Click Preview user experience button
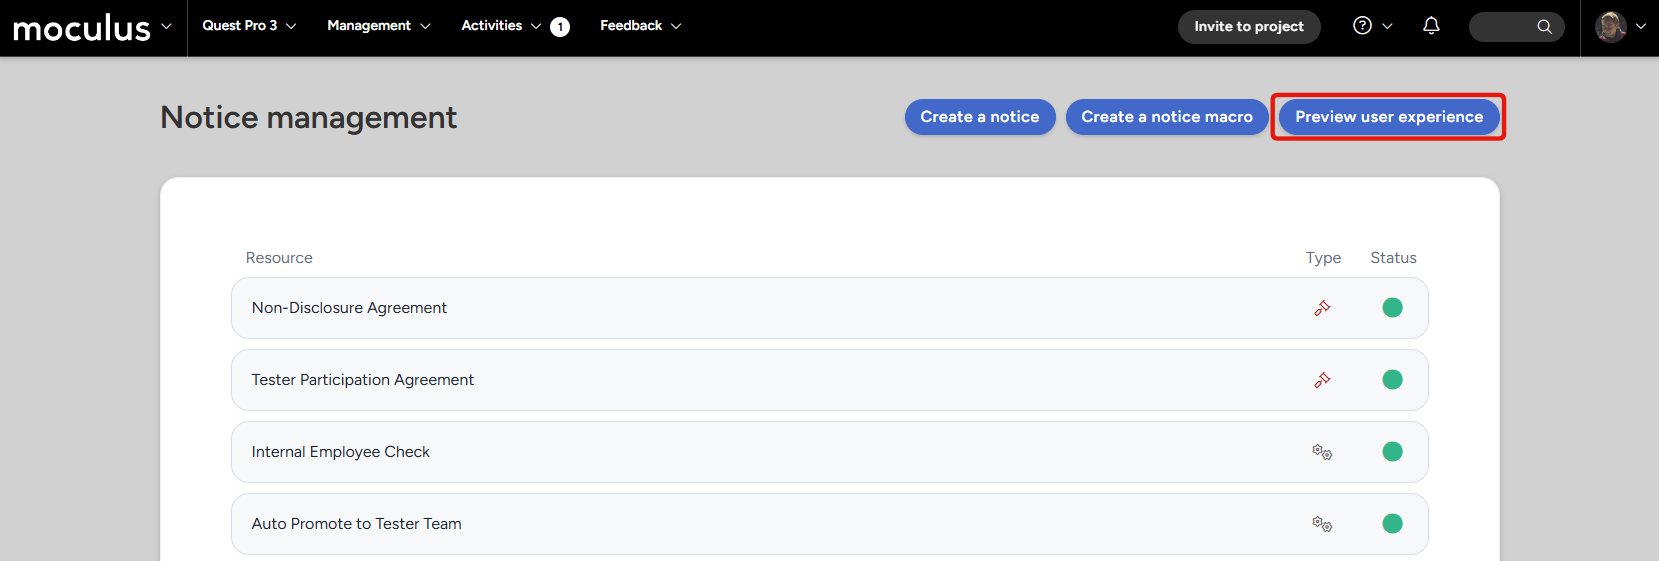Viewport: 1659px width, 561px height. point(1388,117)
